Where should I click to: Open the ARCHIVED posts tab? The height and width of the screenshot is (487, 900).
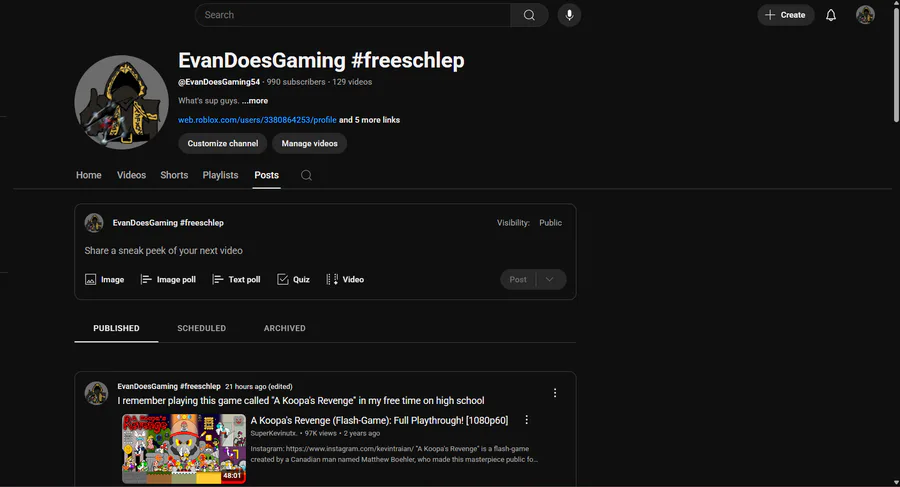pos(285,328)
